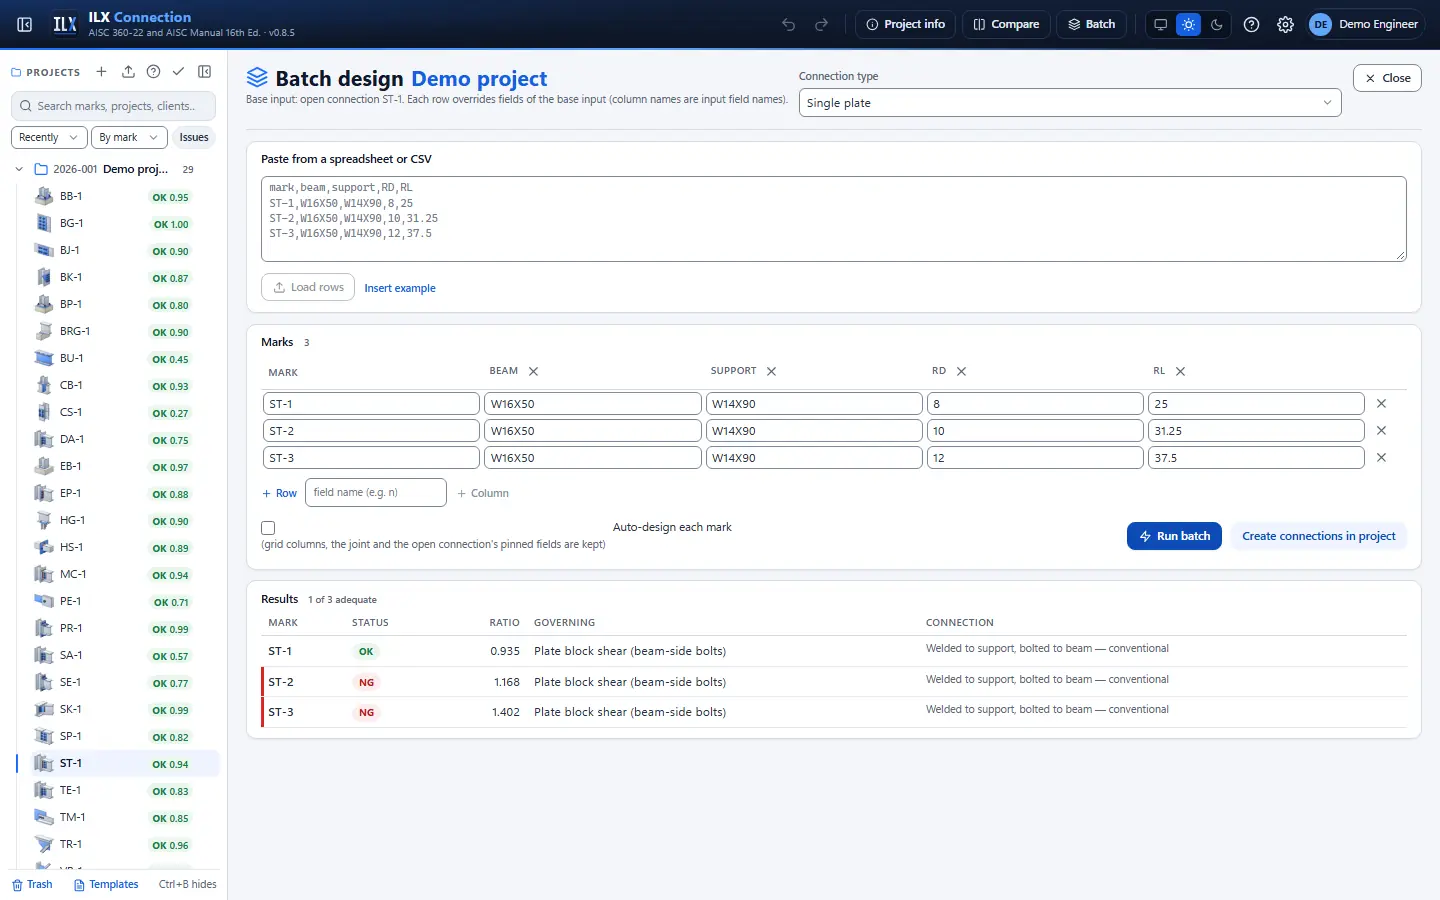Enable the Auto-design each mark checkbox
Viewport: 1440px width, 900px height.
tap(268, 528)
